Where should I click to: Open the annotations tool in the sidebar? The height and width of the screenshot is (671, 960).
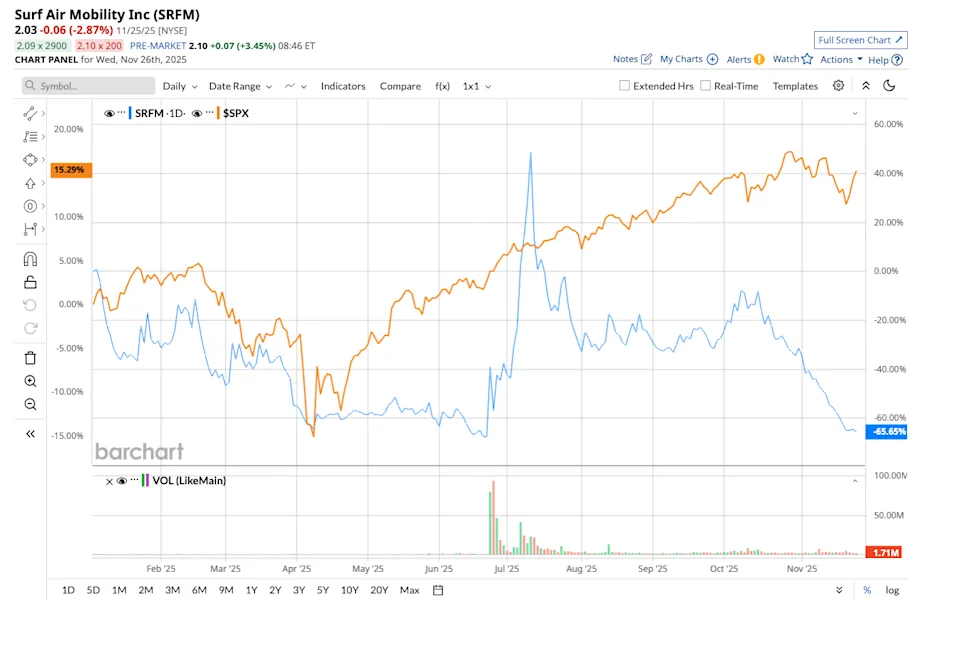click(30, 136)
